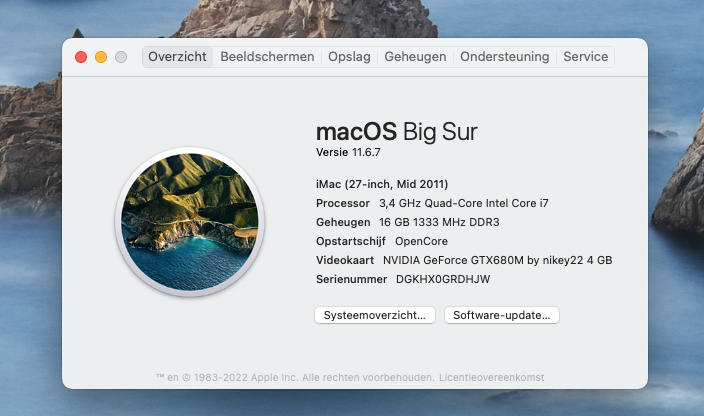Click the macOS Big Sur title
The image size is (704, 416).
click(396, 131)
